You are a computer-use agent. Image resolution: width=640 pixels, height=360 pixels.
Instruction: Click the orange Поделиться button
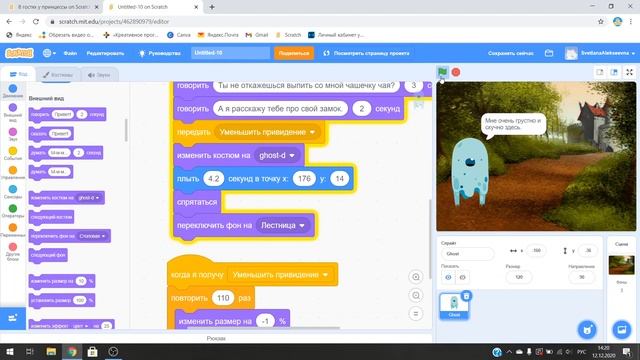(x=294, y=53)
